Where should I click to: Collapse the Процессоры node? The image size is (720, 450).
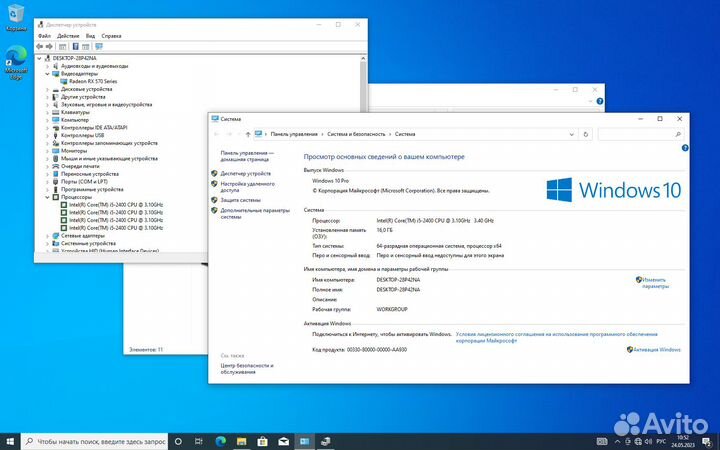click(47, 197)
